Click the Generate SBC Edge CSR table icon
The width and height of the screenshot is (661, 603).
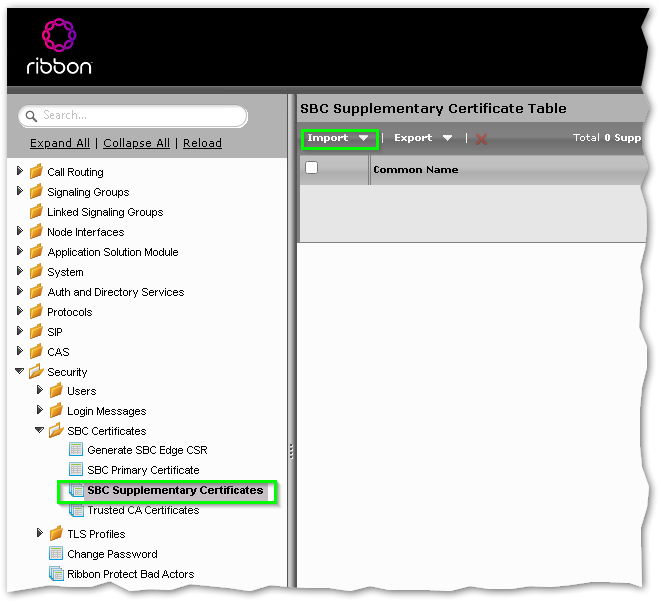click(76, 450)
